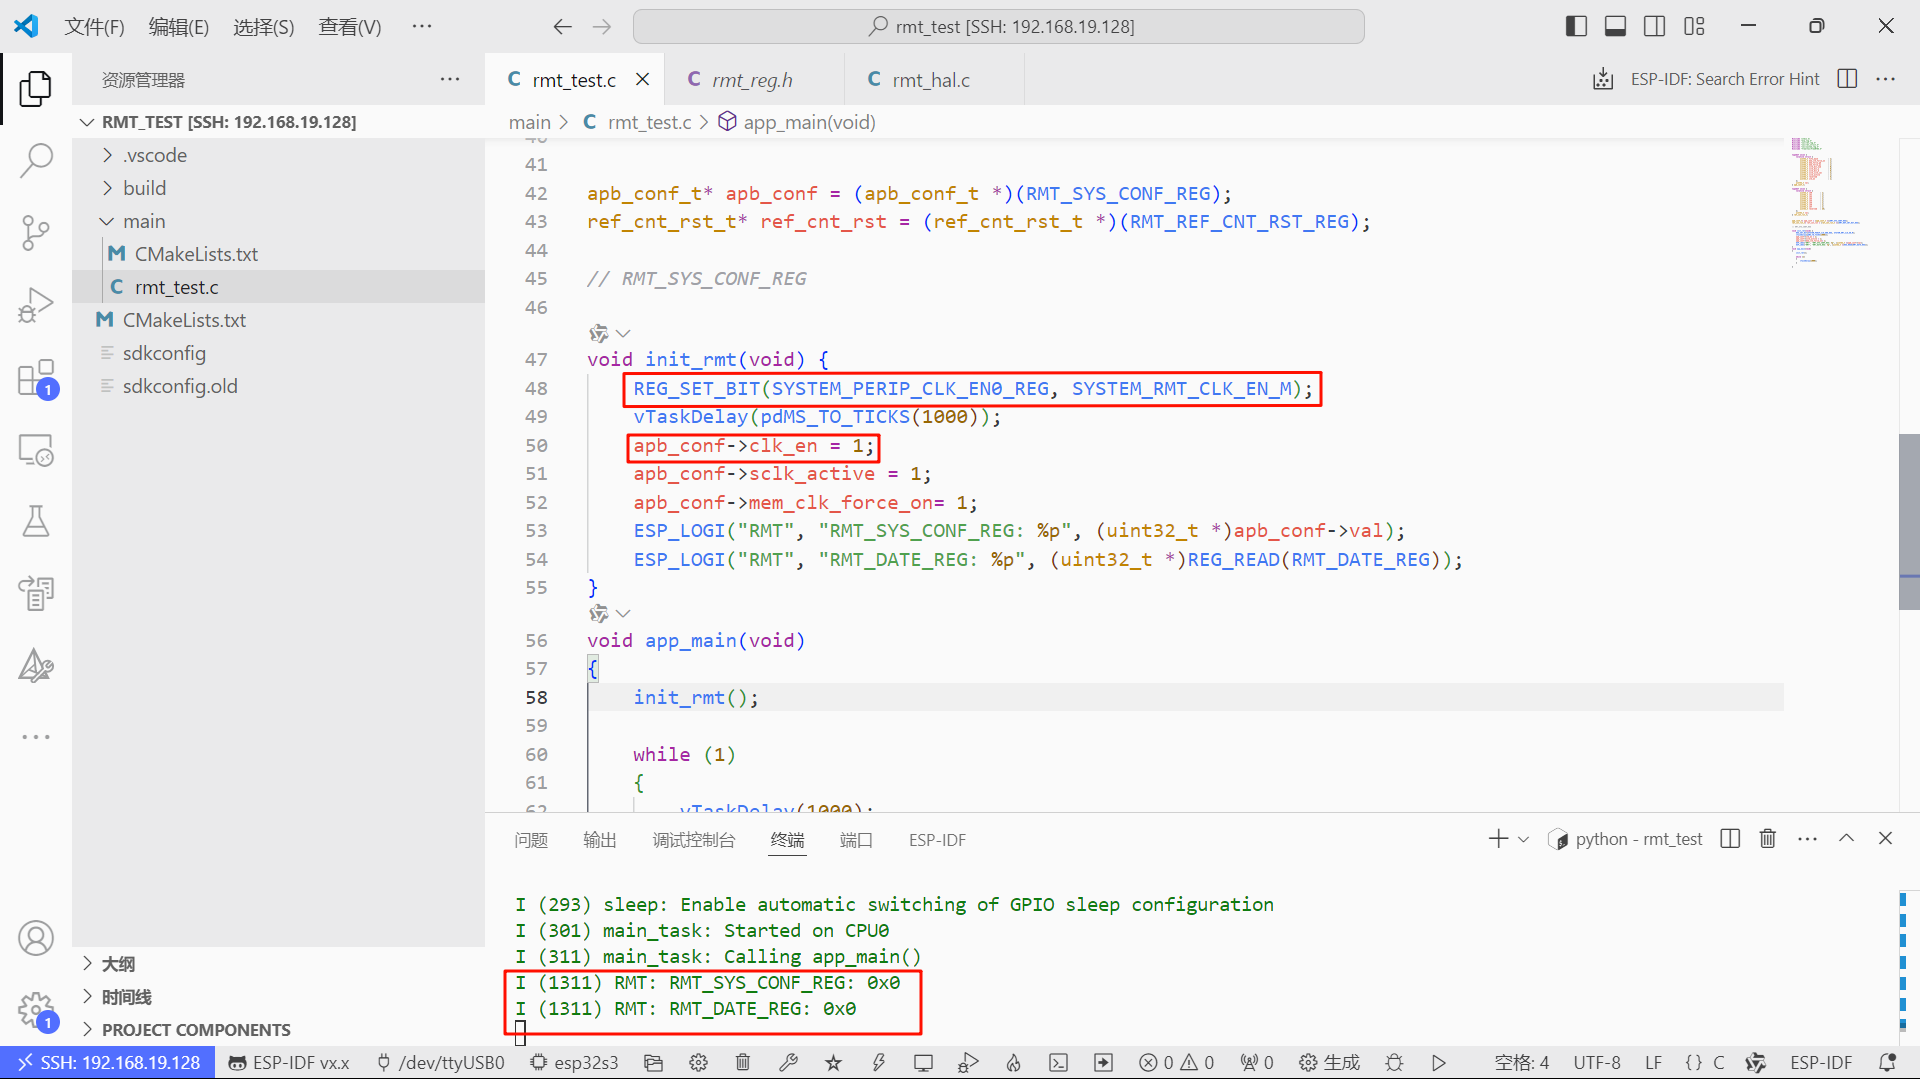Change the UTF-8 file encoding

[x=1596, y=1062]
